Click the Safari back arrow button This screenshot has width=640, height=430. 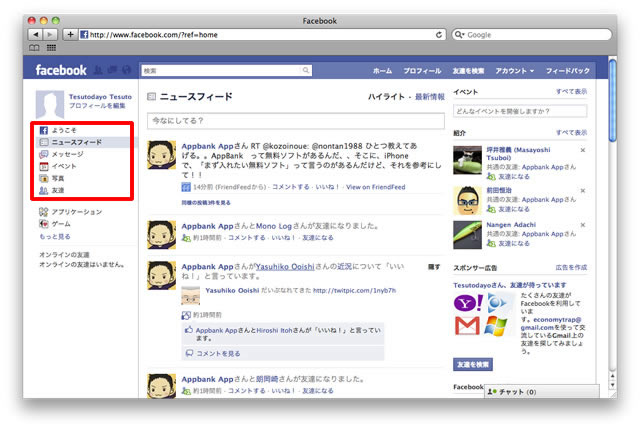click(36, 35)
